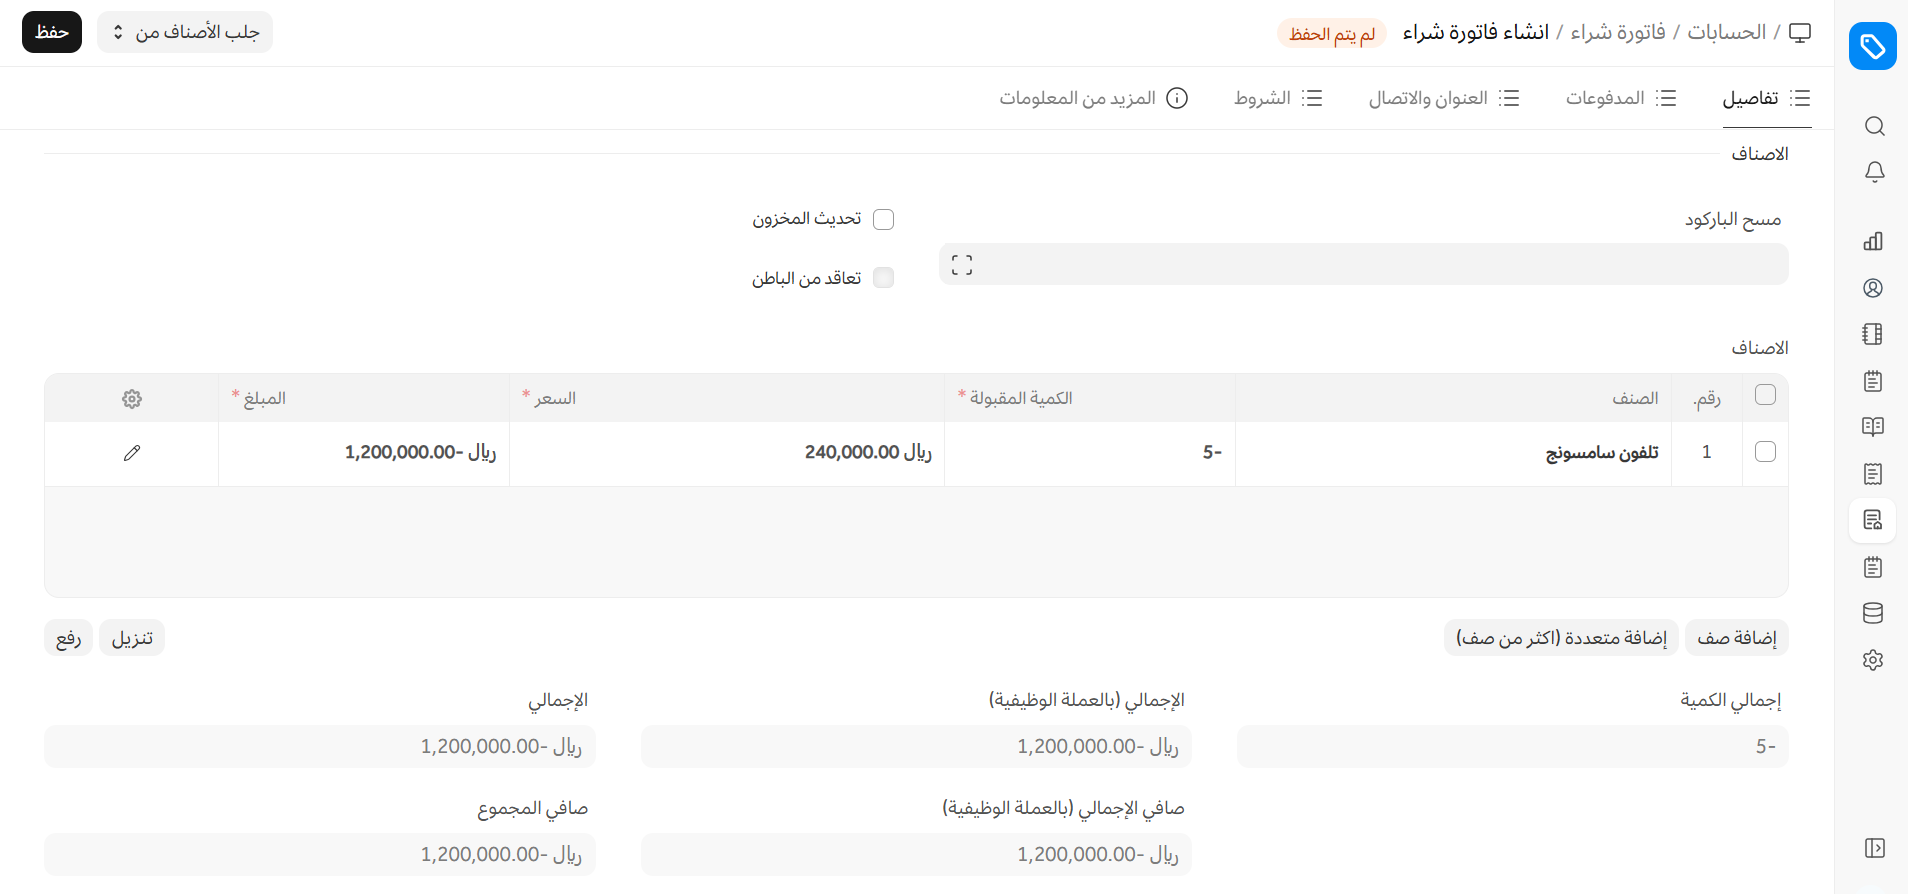The image size is (1908, 894).
Task: Open notifications bell in the sidebar
Action: pyautogui.click(x=1874, y=172)
